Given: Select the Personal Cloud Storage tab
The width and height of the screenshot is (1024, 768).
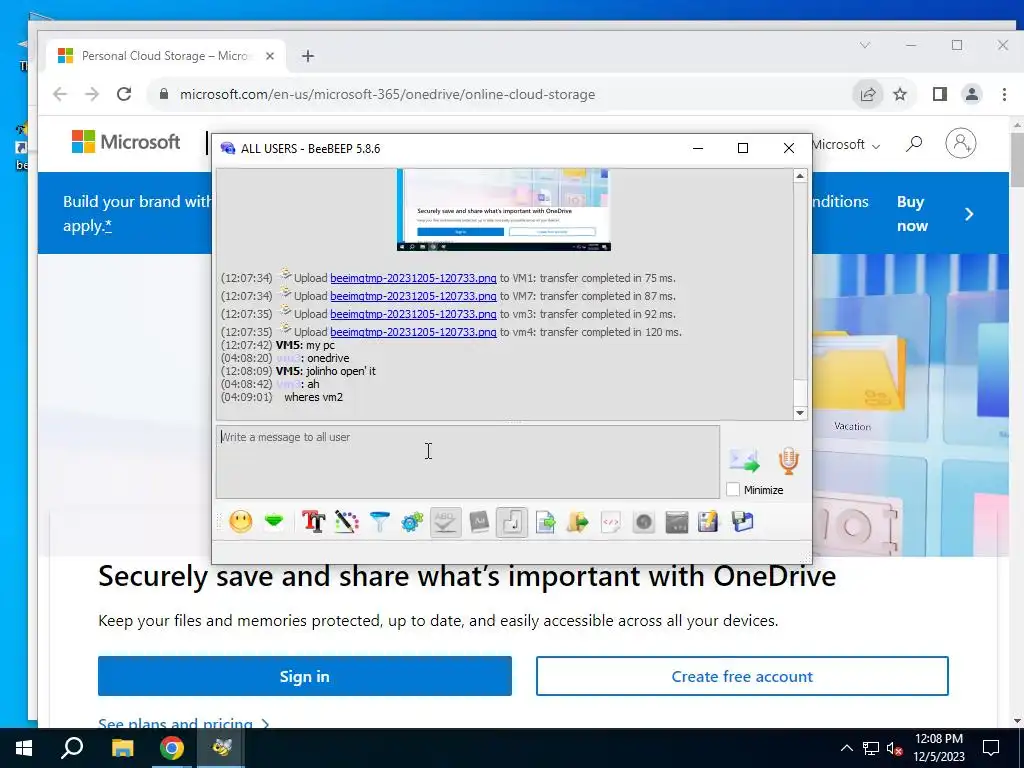Looking at the screenshot, I should click(x=166, y=56).
